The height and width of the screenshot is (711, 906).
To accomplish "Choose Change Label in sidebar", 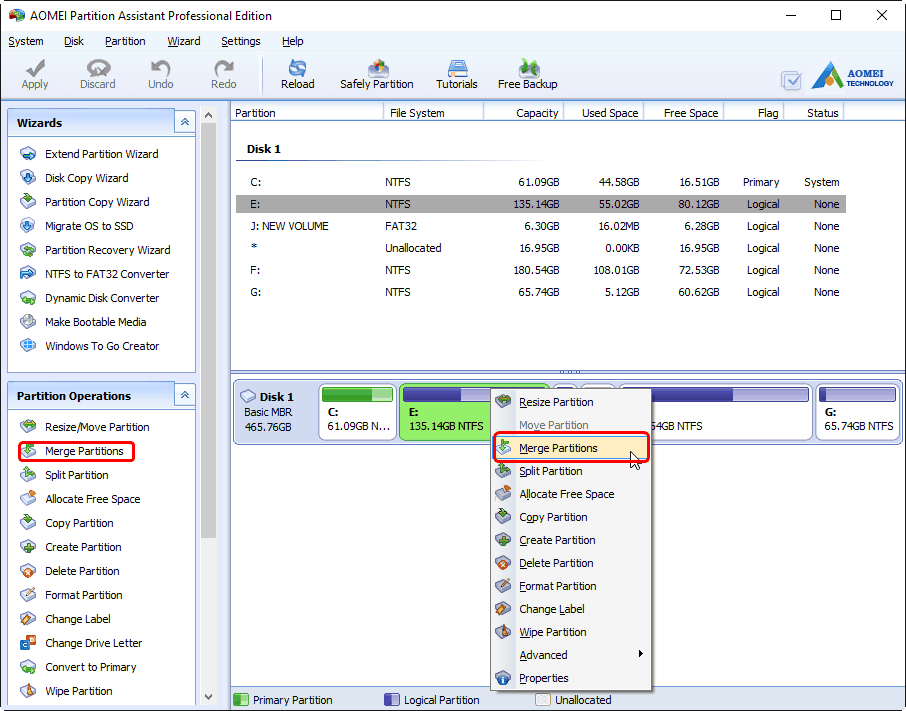I will click(x=65, y=619).
